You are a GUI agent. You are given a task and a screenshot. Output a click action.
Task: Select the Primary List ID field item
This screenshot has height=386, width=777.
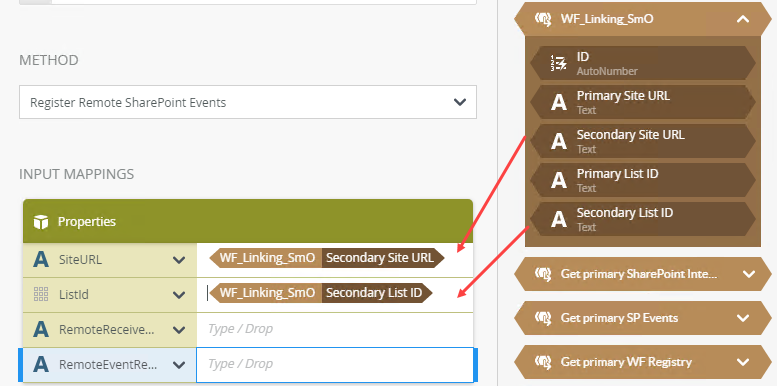tap(643, 180)
